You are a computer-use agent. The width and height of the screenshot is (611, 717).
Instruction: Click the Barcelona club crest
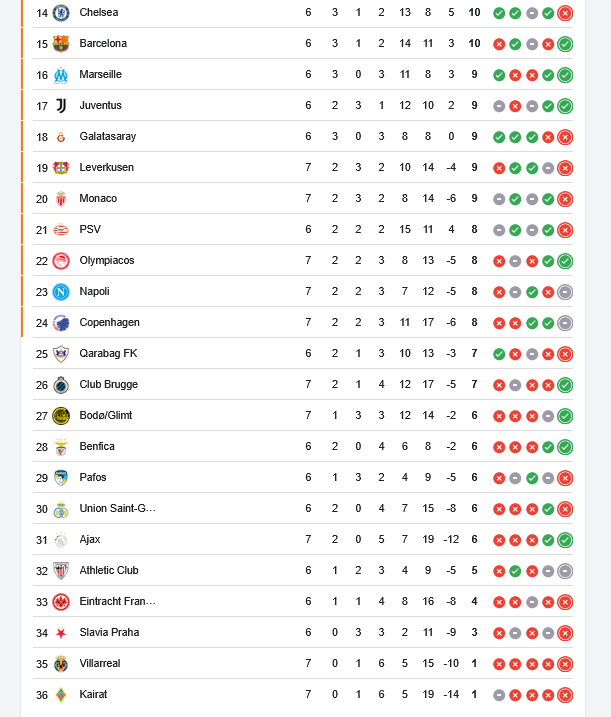point(61,43)
